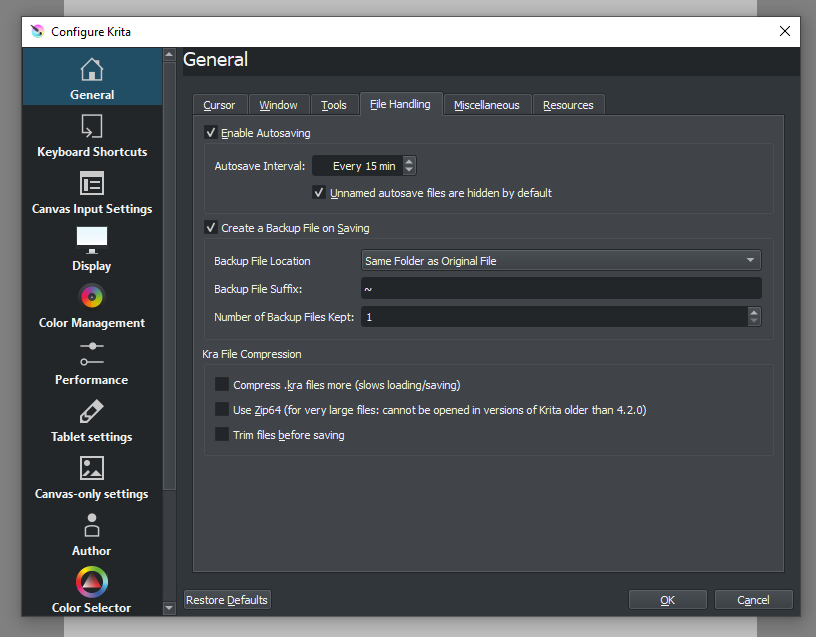Click Kra File Compression heading text
The width and height of the screenshot is (816, 637).
pos(252,354)
